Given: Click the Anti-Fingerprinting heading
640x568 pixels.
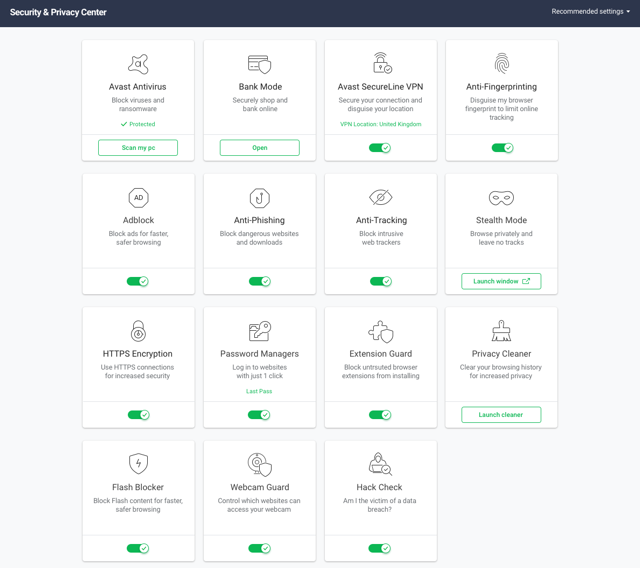Looking at the screenshot, I should tap(502, 87).
